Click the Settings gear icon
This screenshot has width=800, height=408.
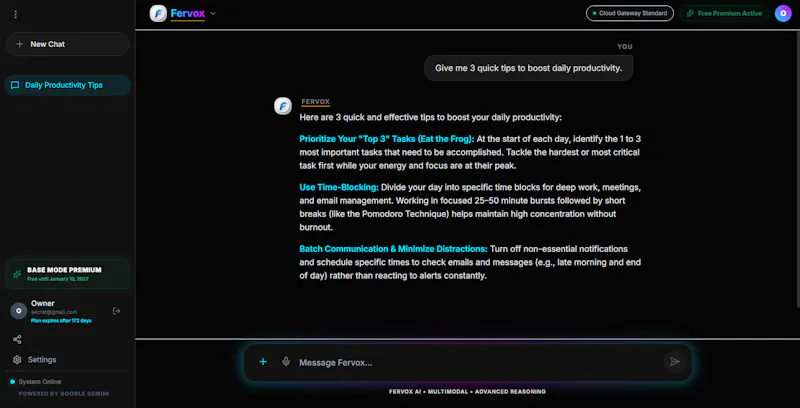(17, 360)
